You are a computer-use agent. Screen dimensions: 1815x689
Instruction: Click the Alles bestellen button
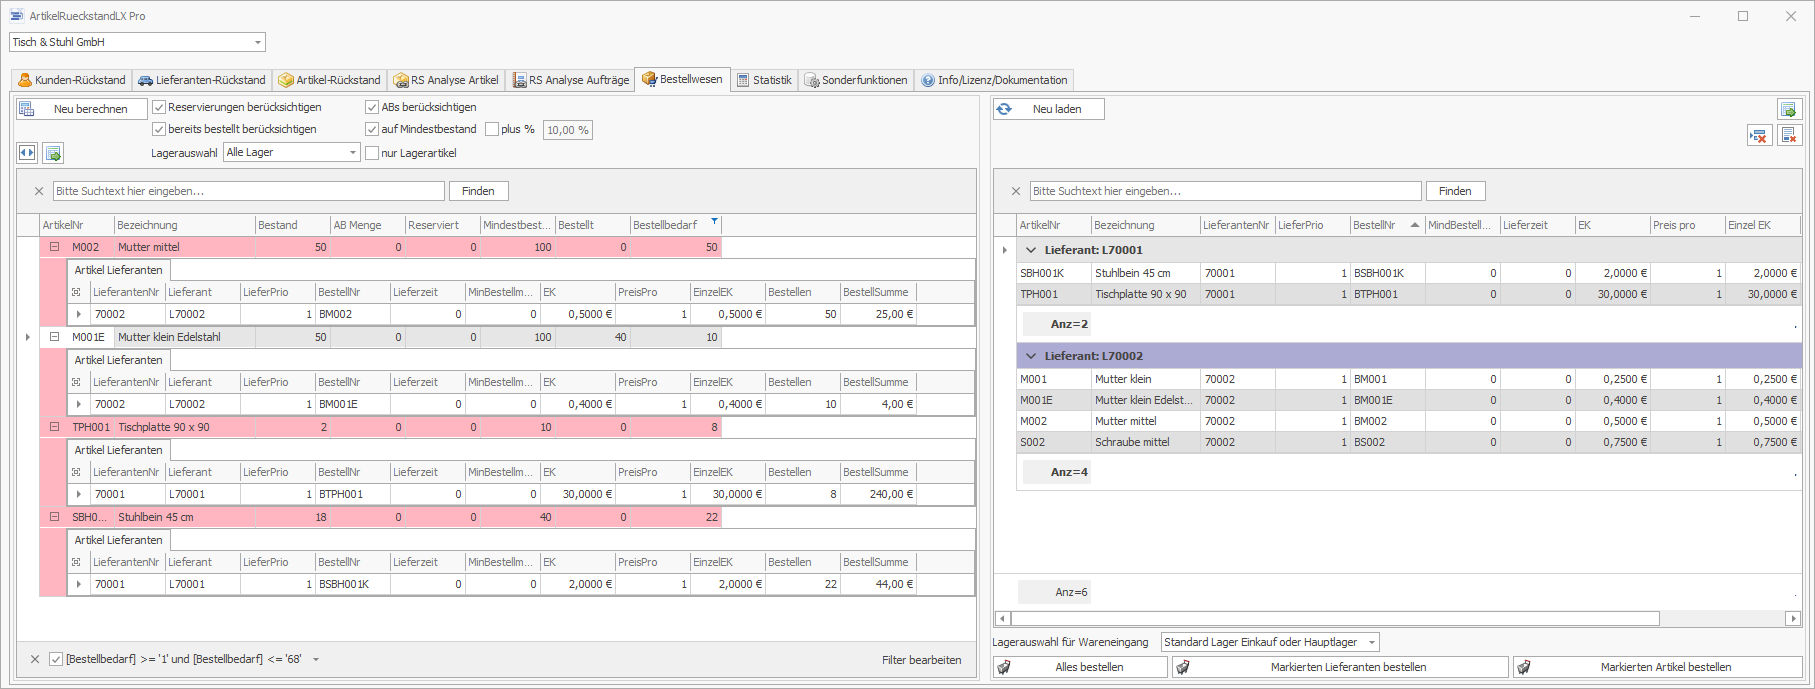pos(1080,667)
